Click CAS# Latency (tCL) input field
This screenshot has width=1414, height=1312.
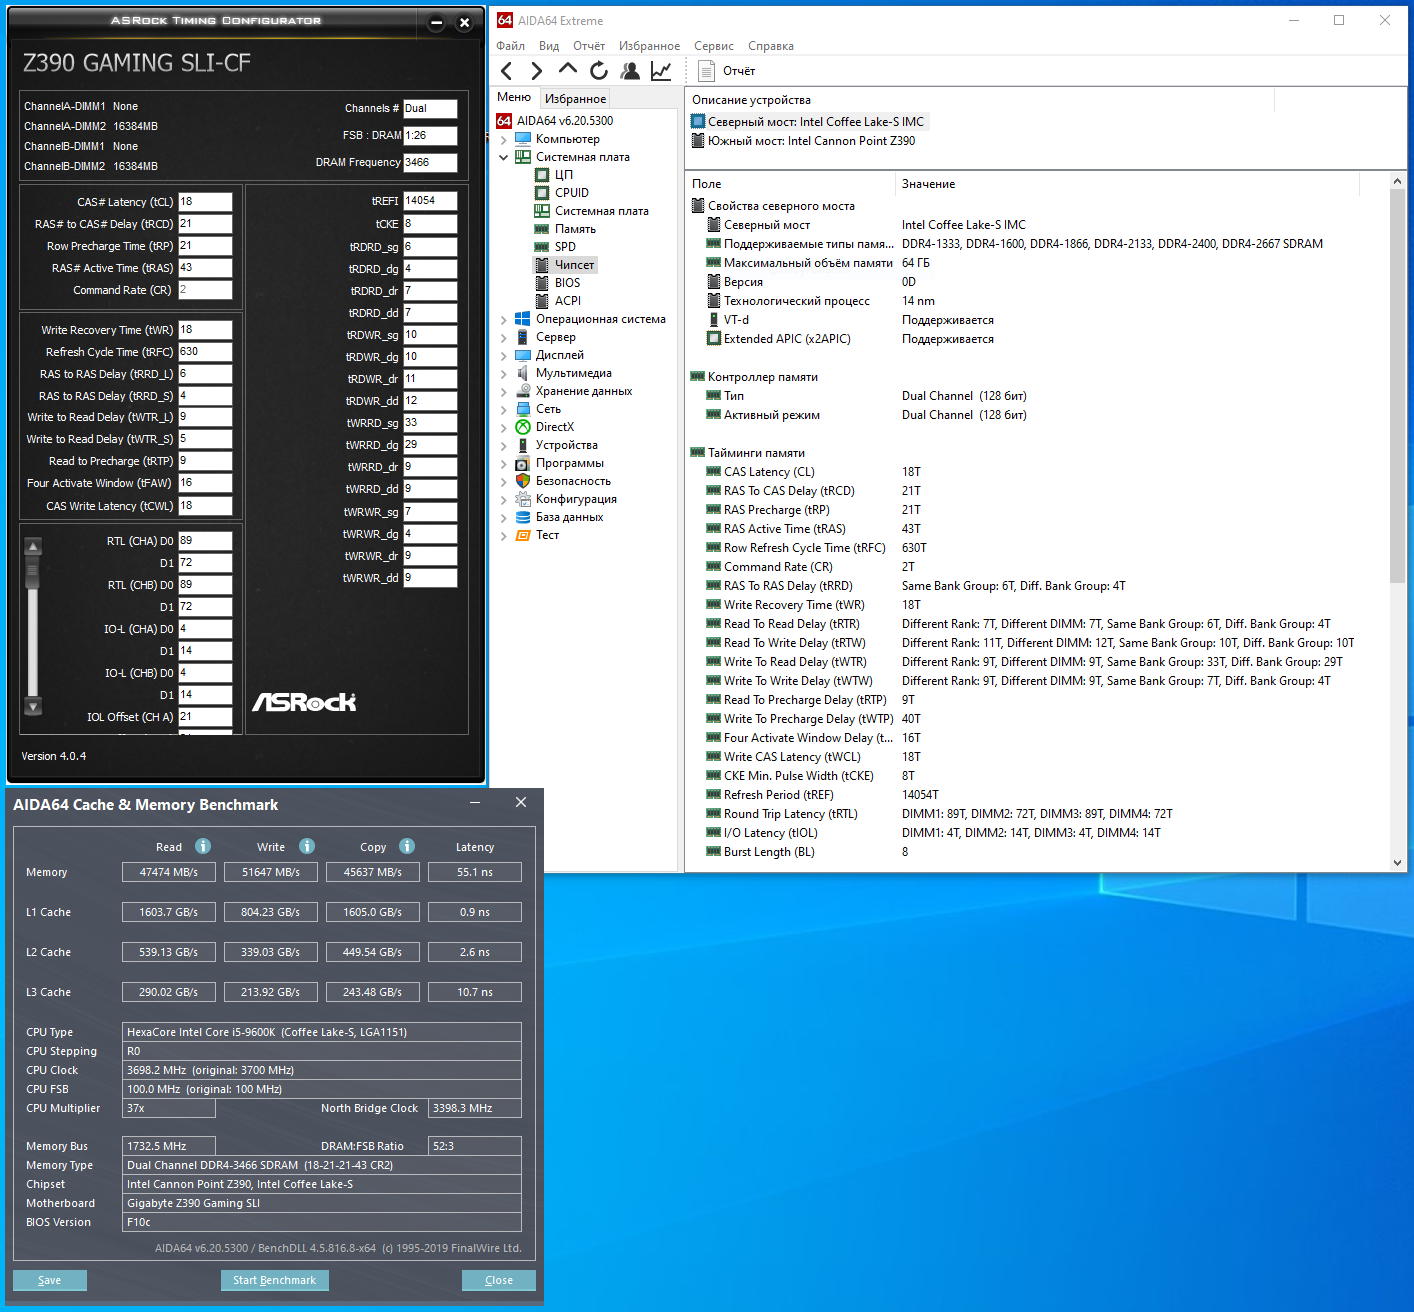[205, 202]
